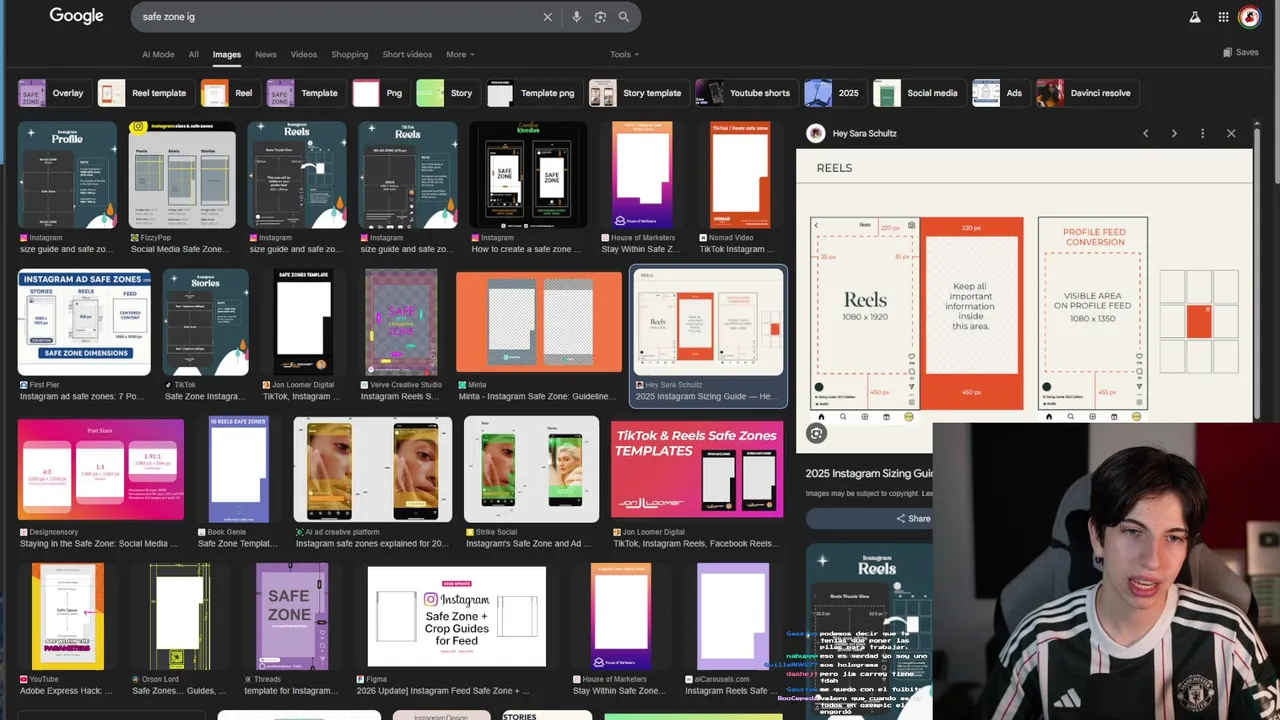Open aiCarousels Instagram Reels Safe thumbnail
The image size is (1280, 720).
pyautogui.click(x=733, y=616)
